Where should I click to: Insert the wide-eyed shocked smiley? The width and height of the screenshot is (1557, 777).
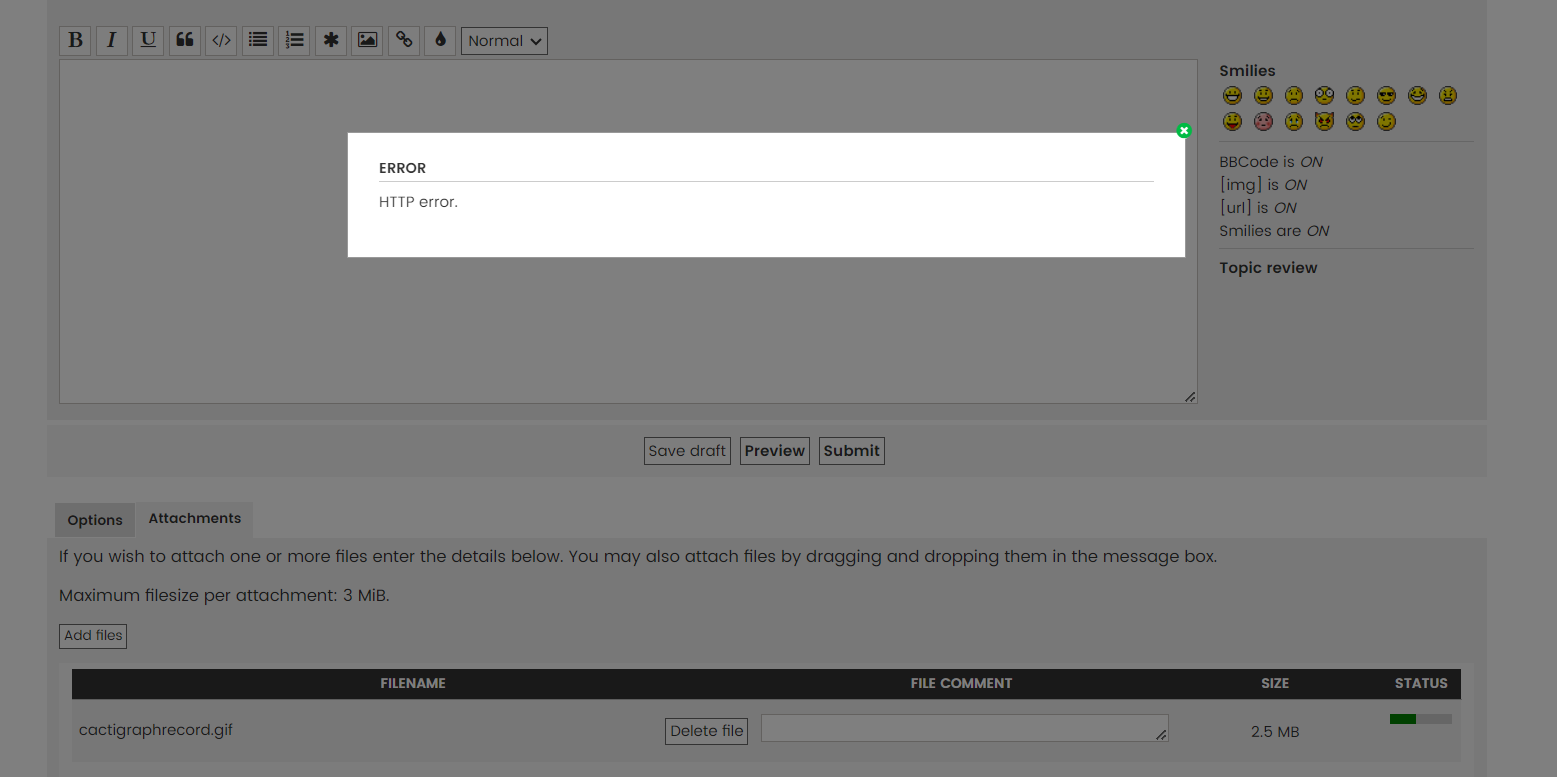1325,96
